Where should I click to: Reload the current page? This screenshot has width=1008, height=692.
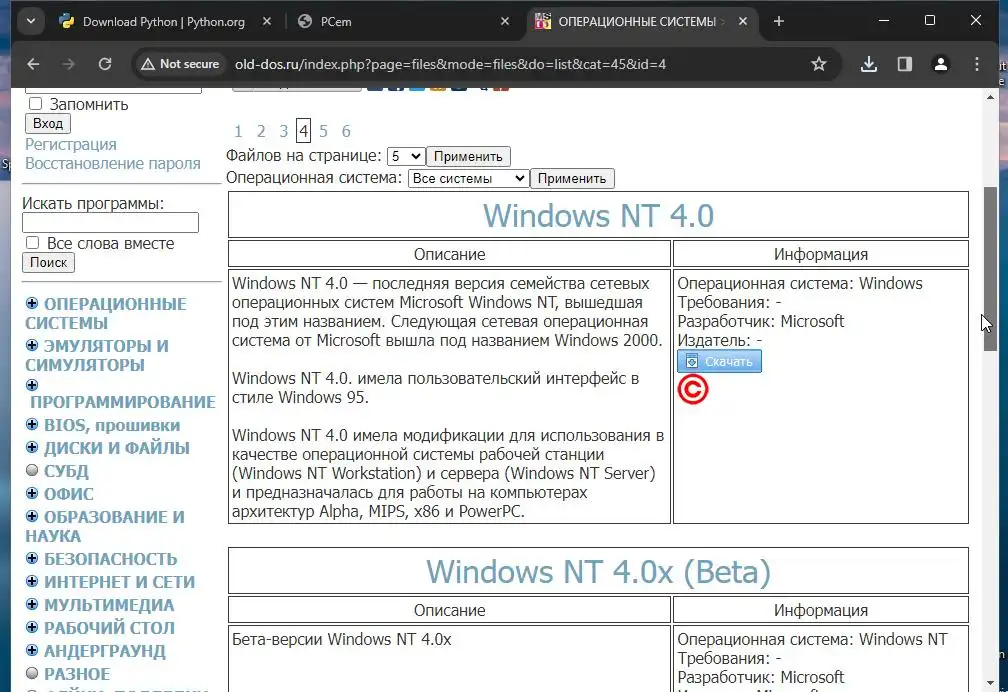point(105,64)
